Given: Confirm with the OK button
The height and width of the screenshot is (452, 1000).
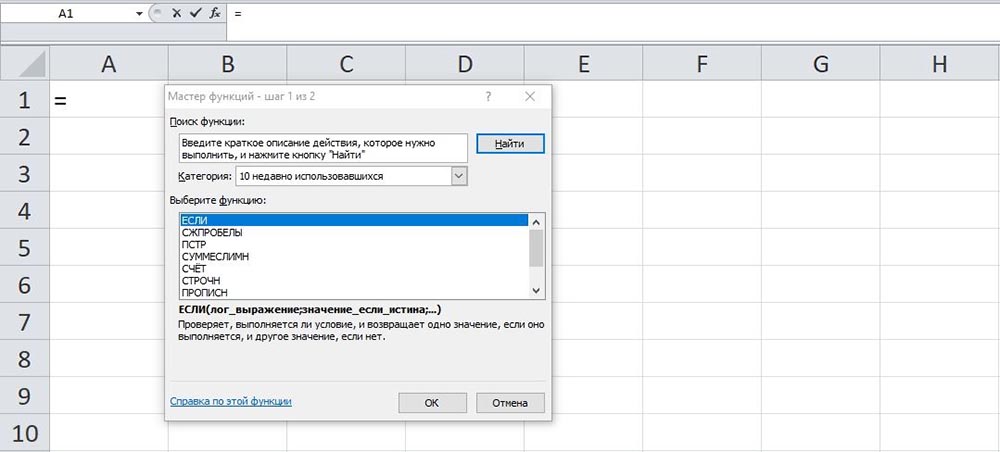Looking at the screenshot, I should click(x=432, y=403).
